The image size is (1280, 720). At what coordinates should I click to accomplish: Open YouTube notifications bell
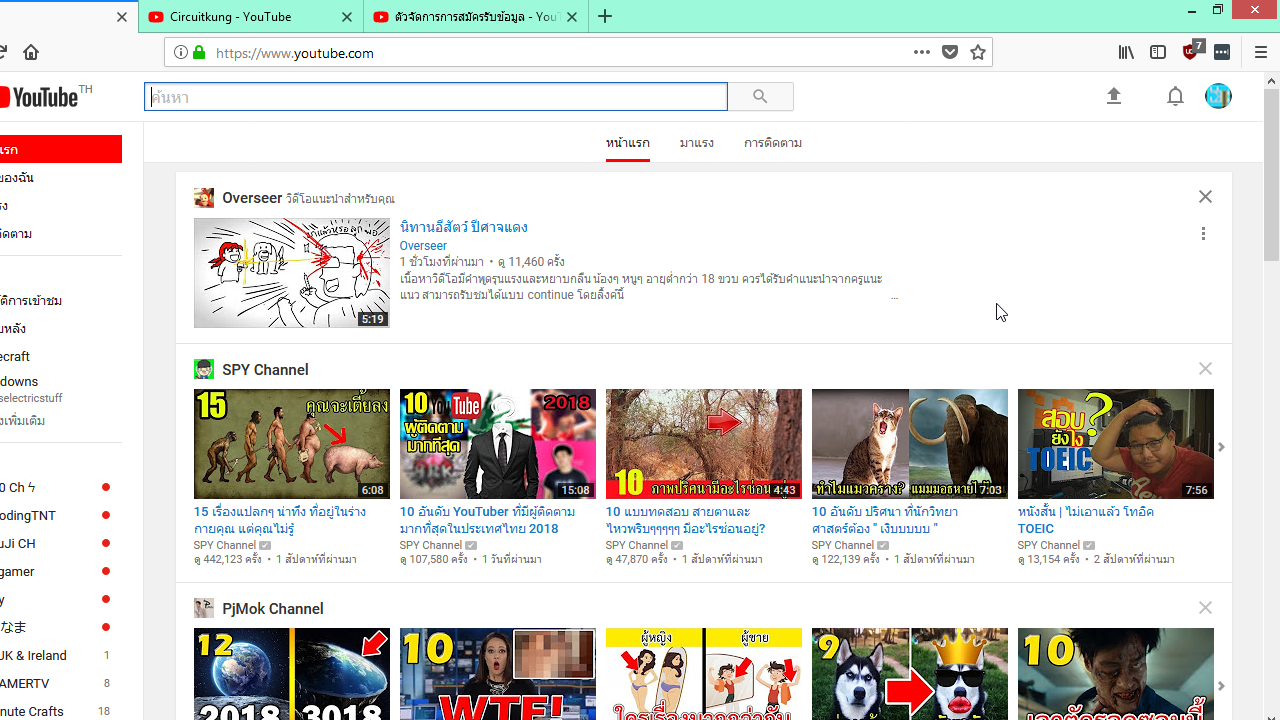click(1175, 96)
